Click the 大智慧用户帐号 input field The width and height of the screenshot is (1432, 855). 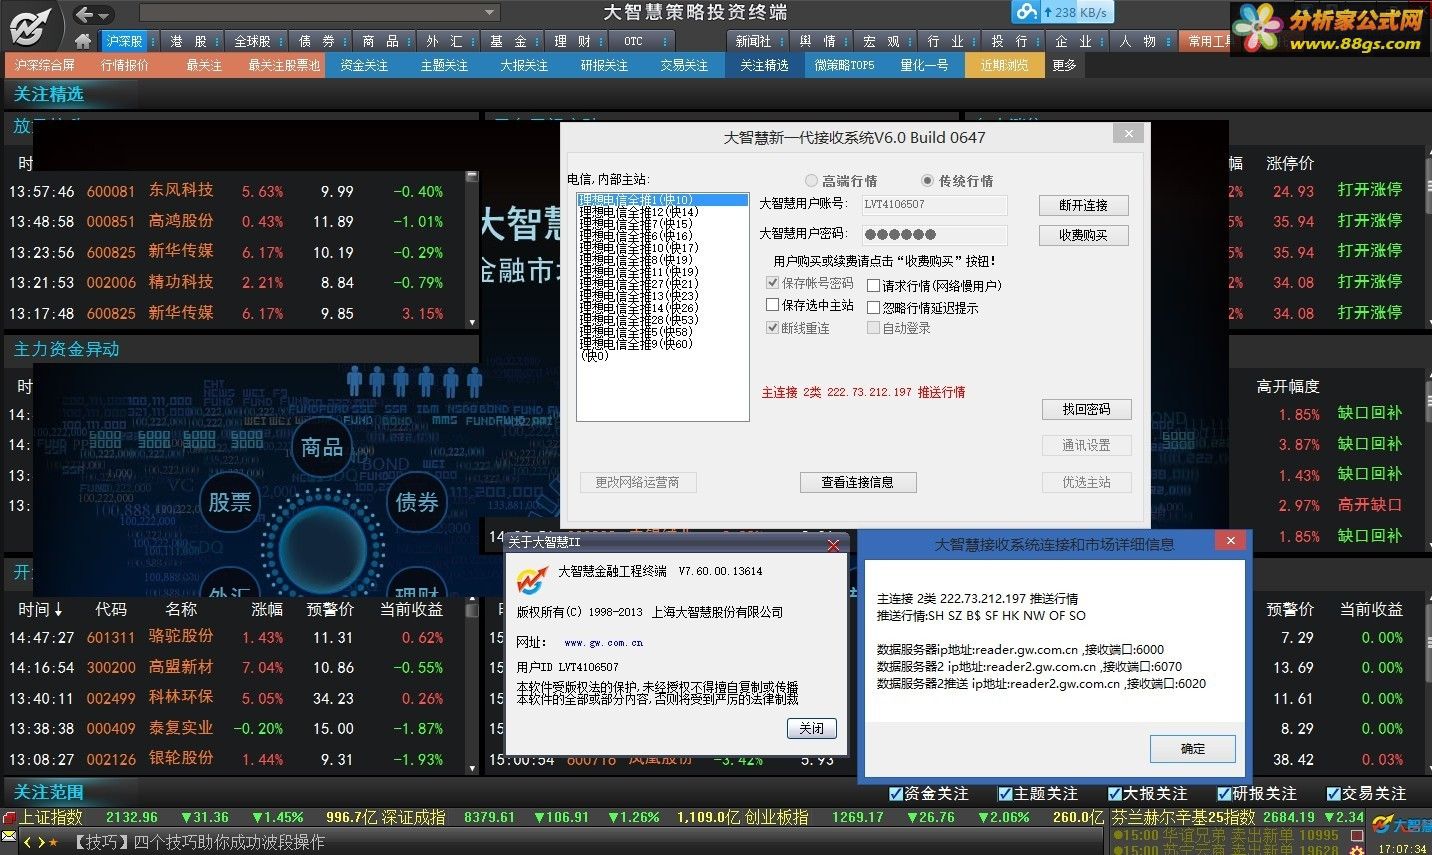pyautogui.click(x=934, y=204)
